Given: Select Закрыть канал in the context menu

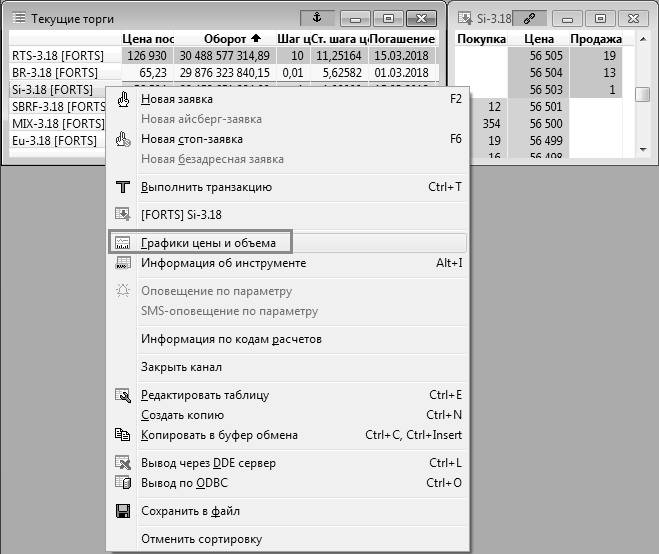Looking at the screenshot, I should (x=181, y=367).
